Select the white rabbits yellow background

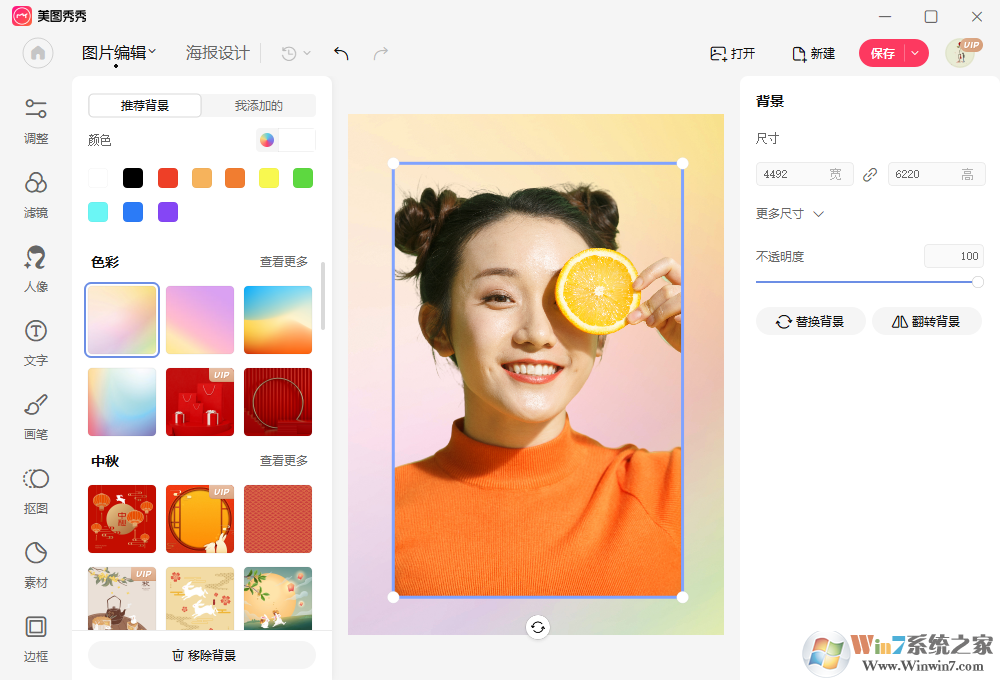[x=200, y=598]
